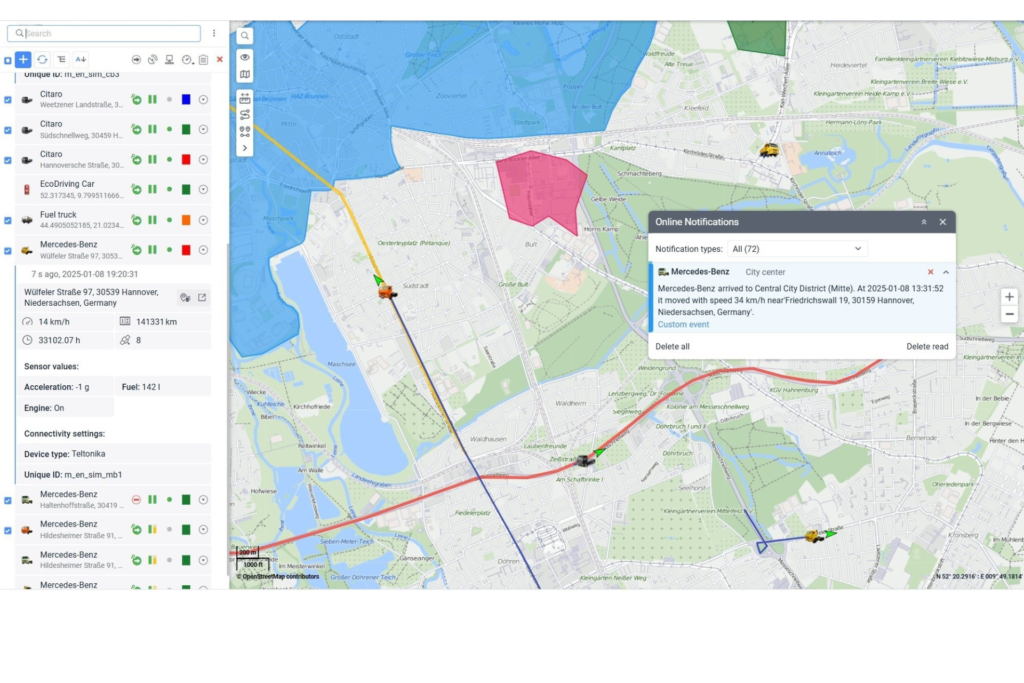1024x683 pixels.
Task: Zoom in on the map
Action: tap(1009, 297)
